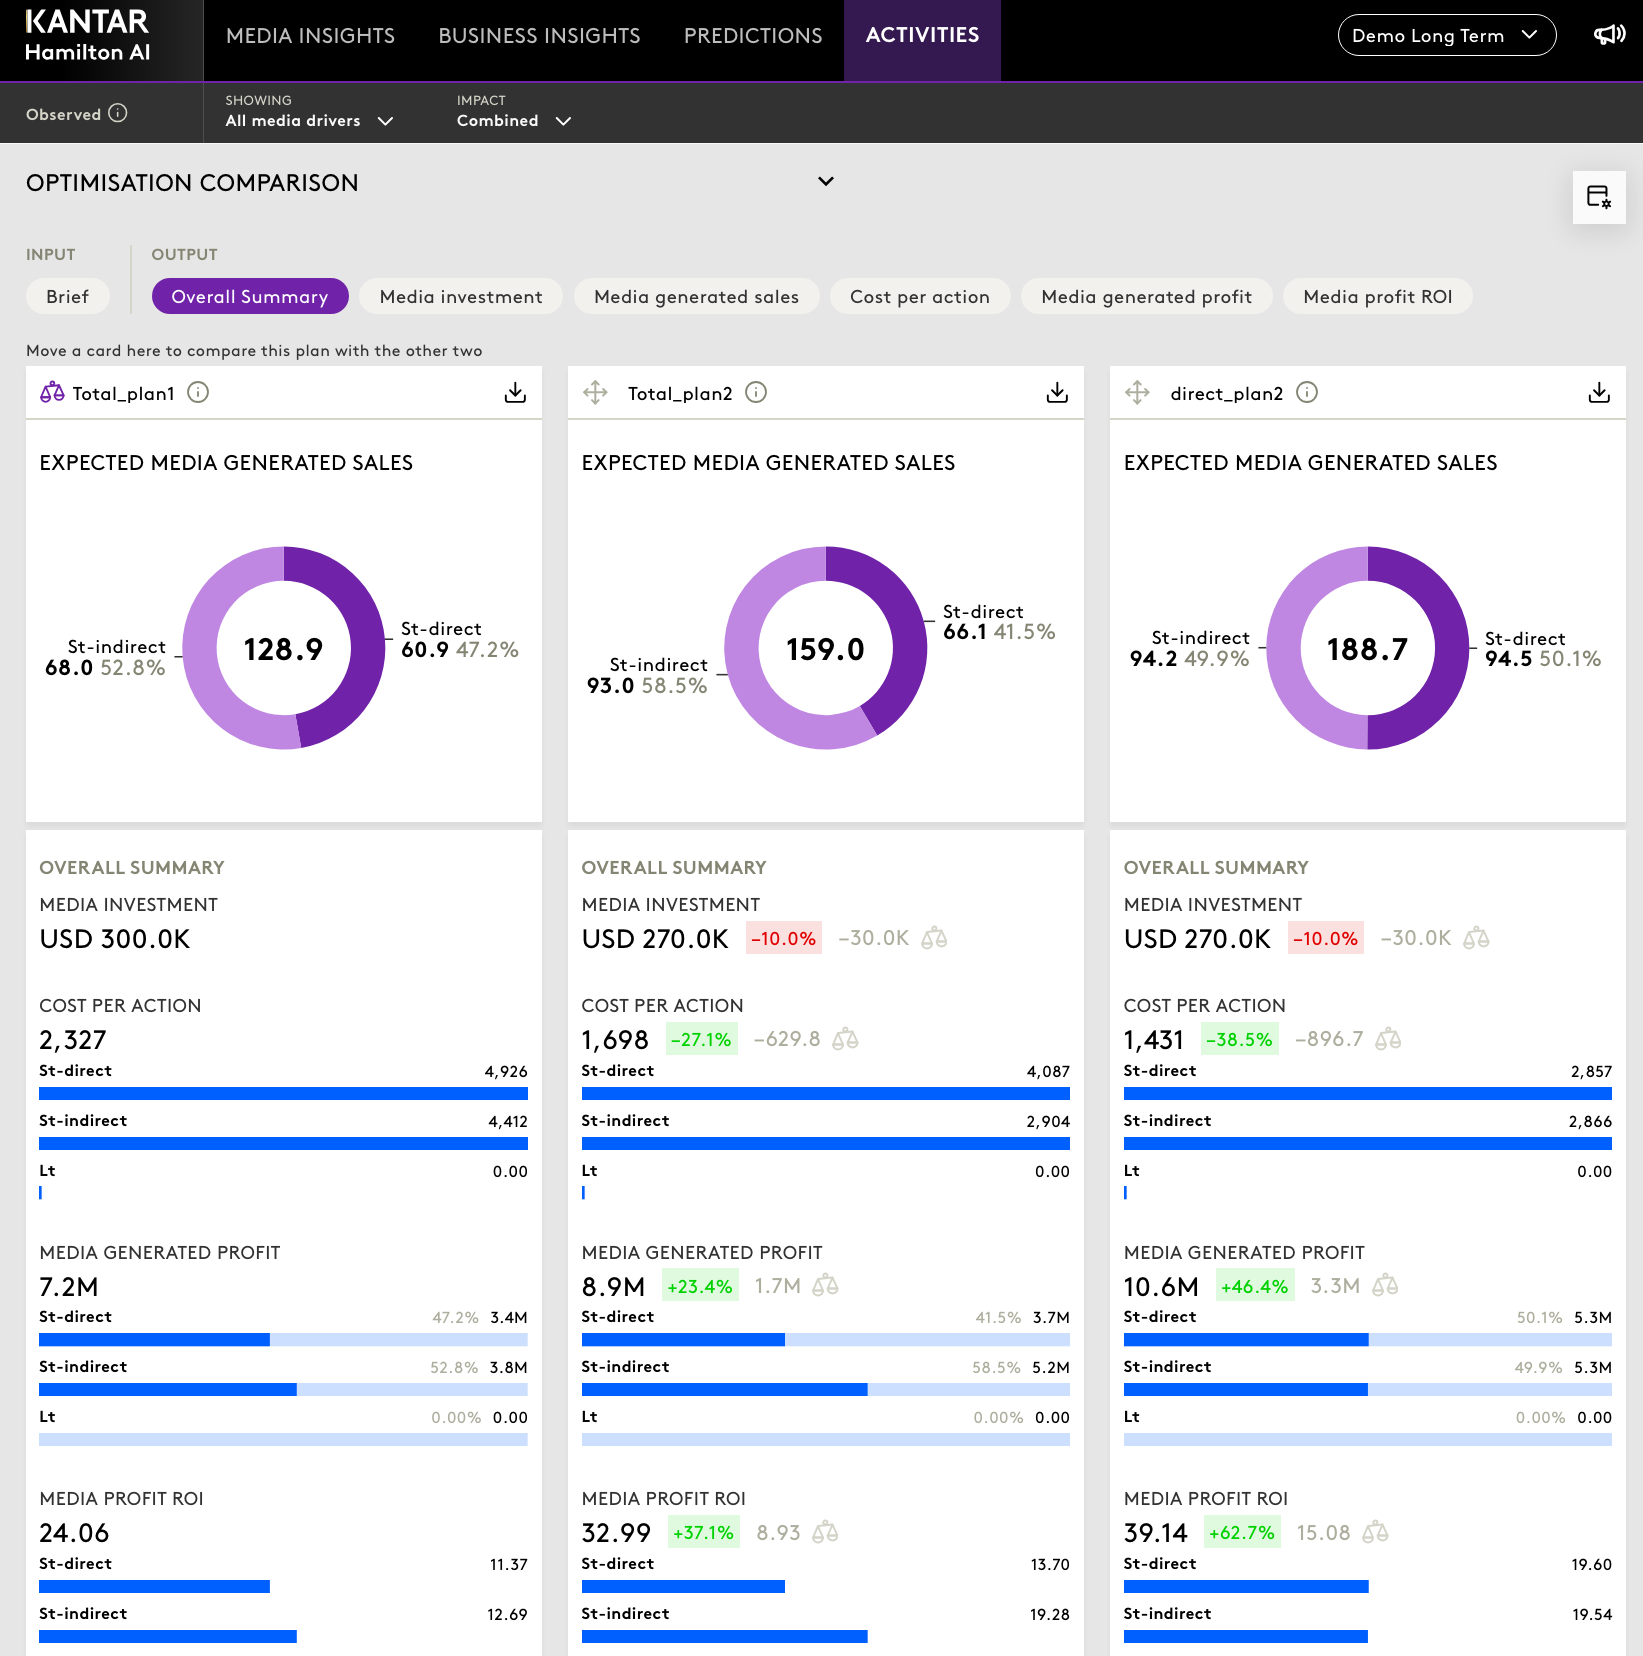Click the +23.4% profit badge on Total_plan2
This screenshot has height=1656, width=1643.
click(x=700, y=1286)
